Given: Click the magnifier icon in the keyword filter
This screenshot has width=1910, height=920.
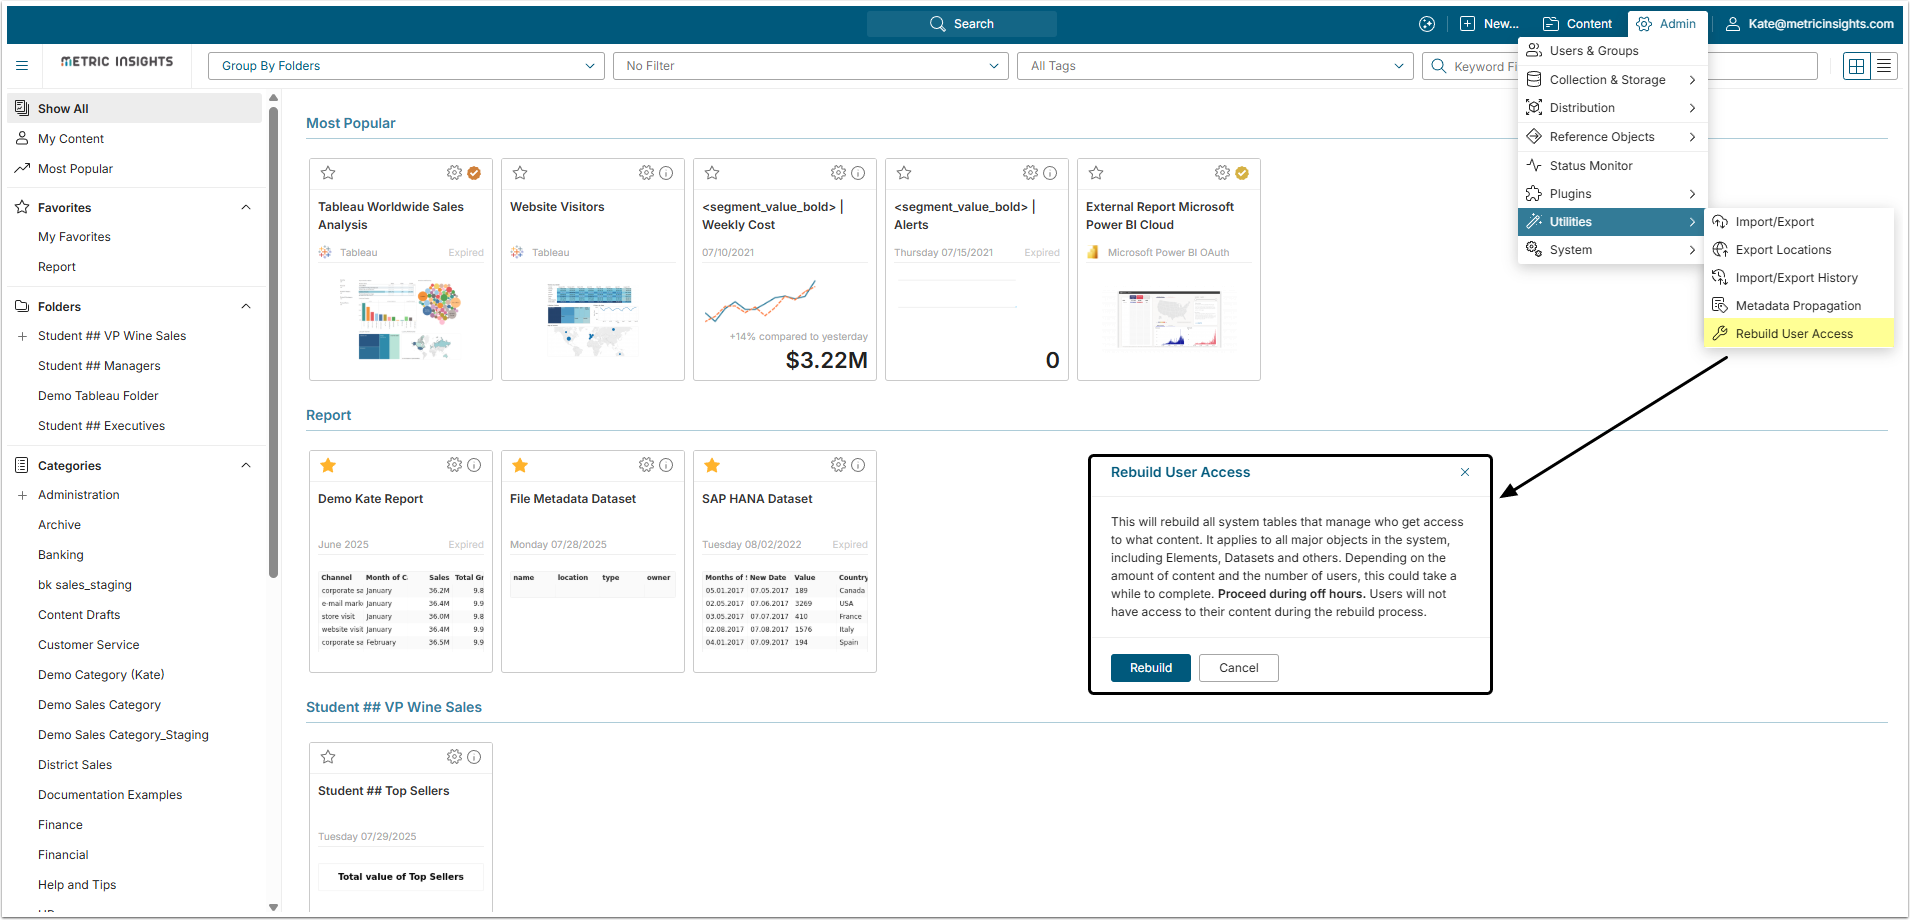Looking at the screenshot, I should coord(1439,66).
